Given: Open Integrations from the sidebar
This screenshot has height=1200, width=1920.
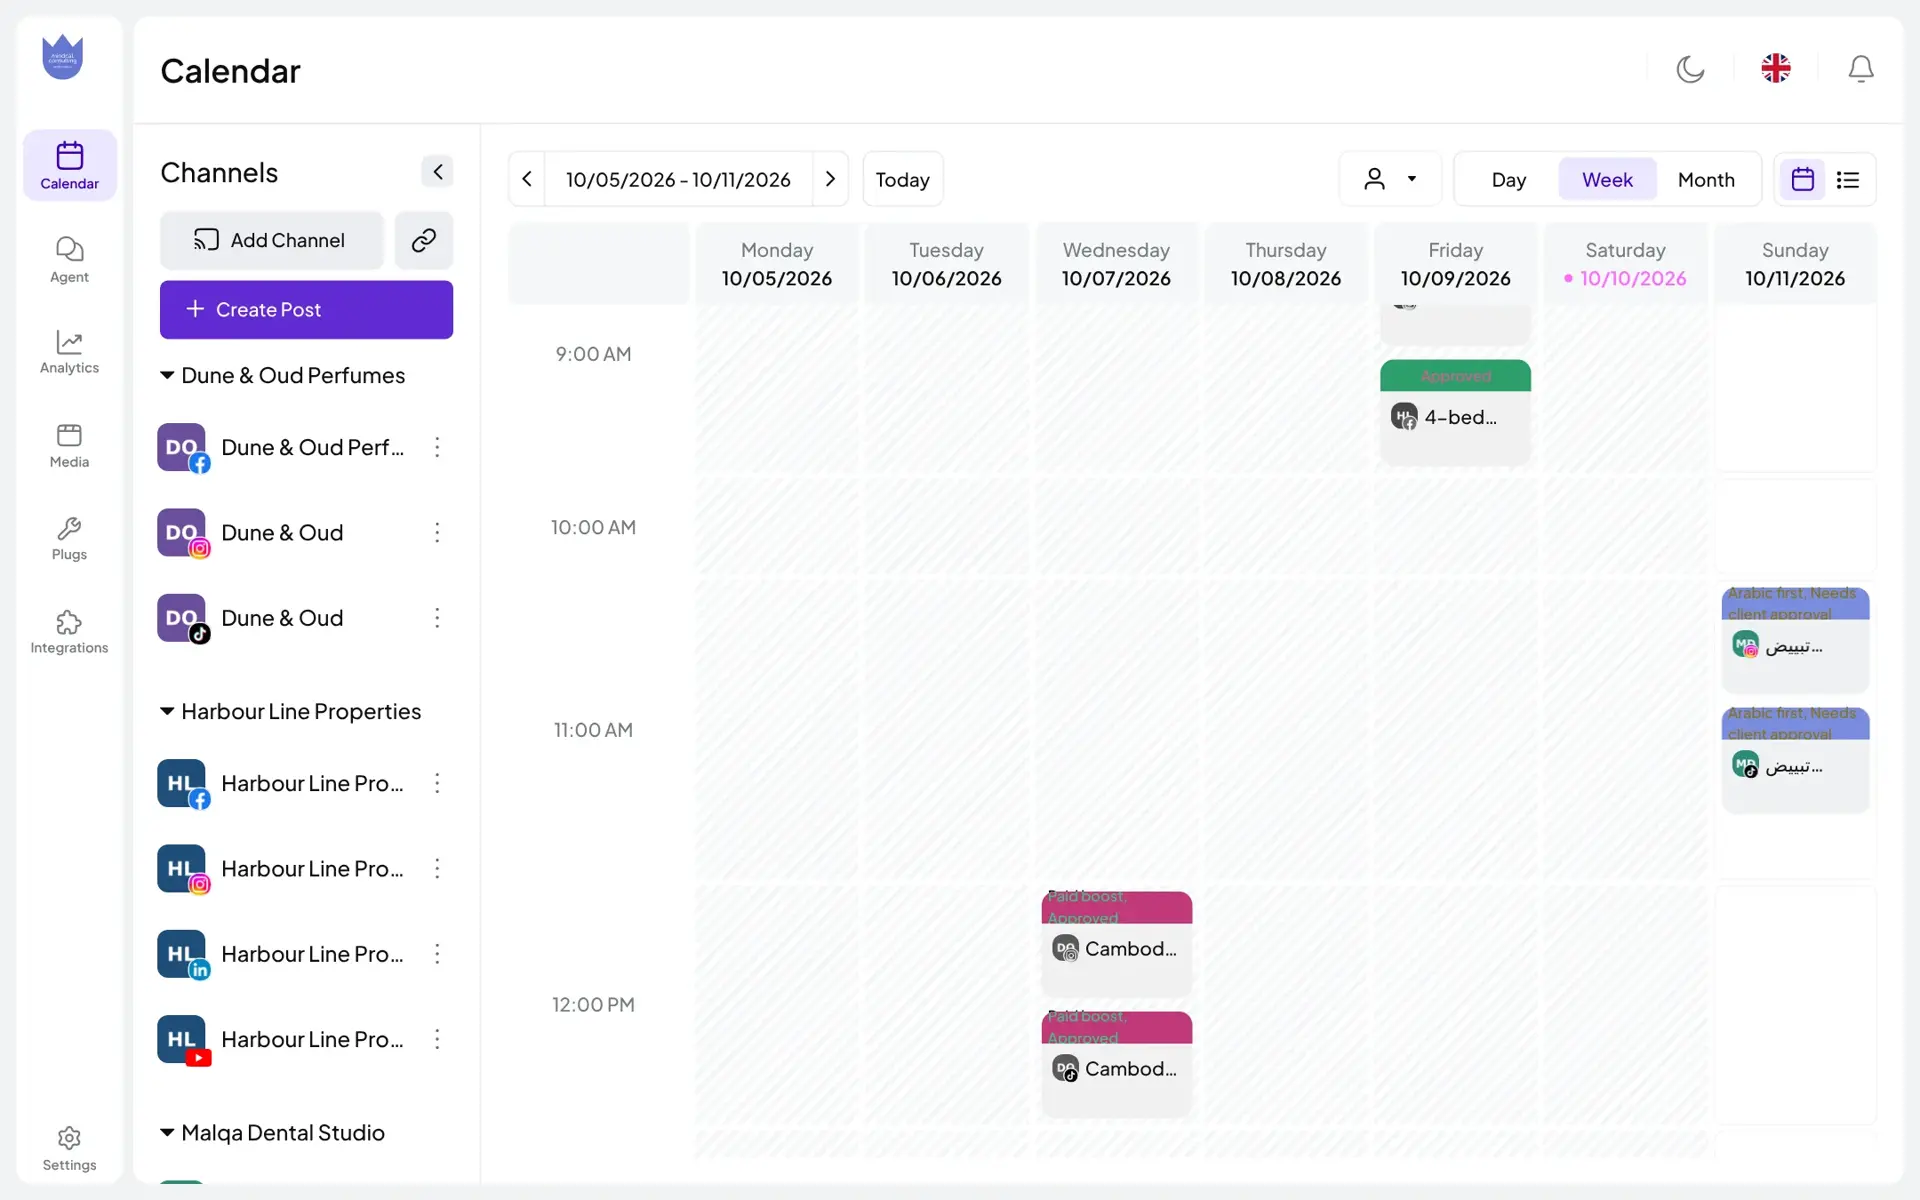Looking at the screenshot, I should point(69,631).
